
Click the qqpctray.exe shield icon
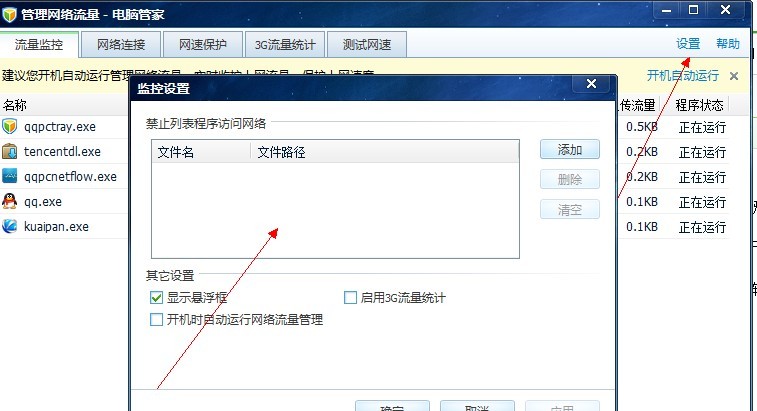point(10,127)
